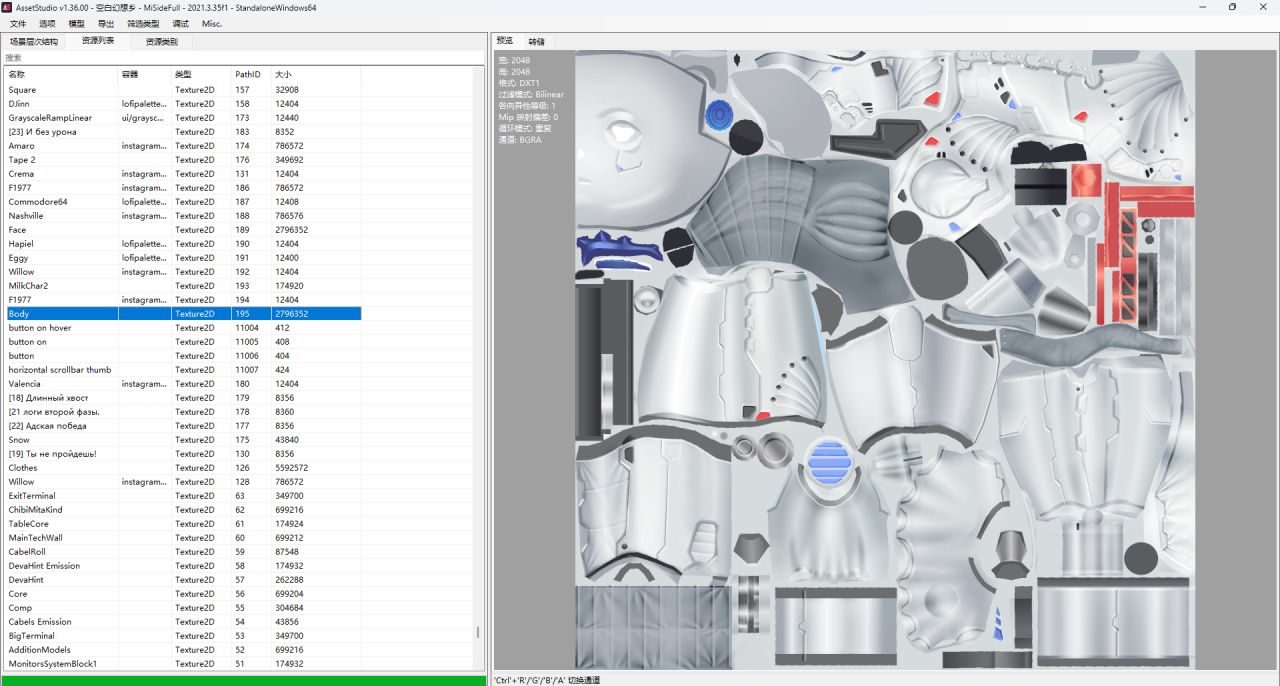Select the ChibiMitaKind asset row
Viewport: 1280px width, 686px height.
pos(183,510)
